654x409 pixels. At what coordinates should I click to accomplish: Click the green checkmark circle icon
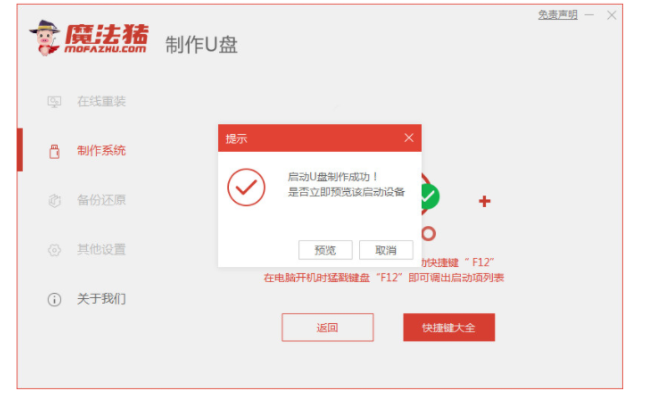(x=430, y=196)
